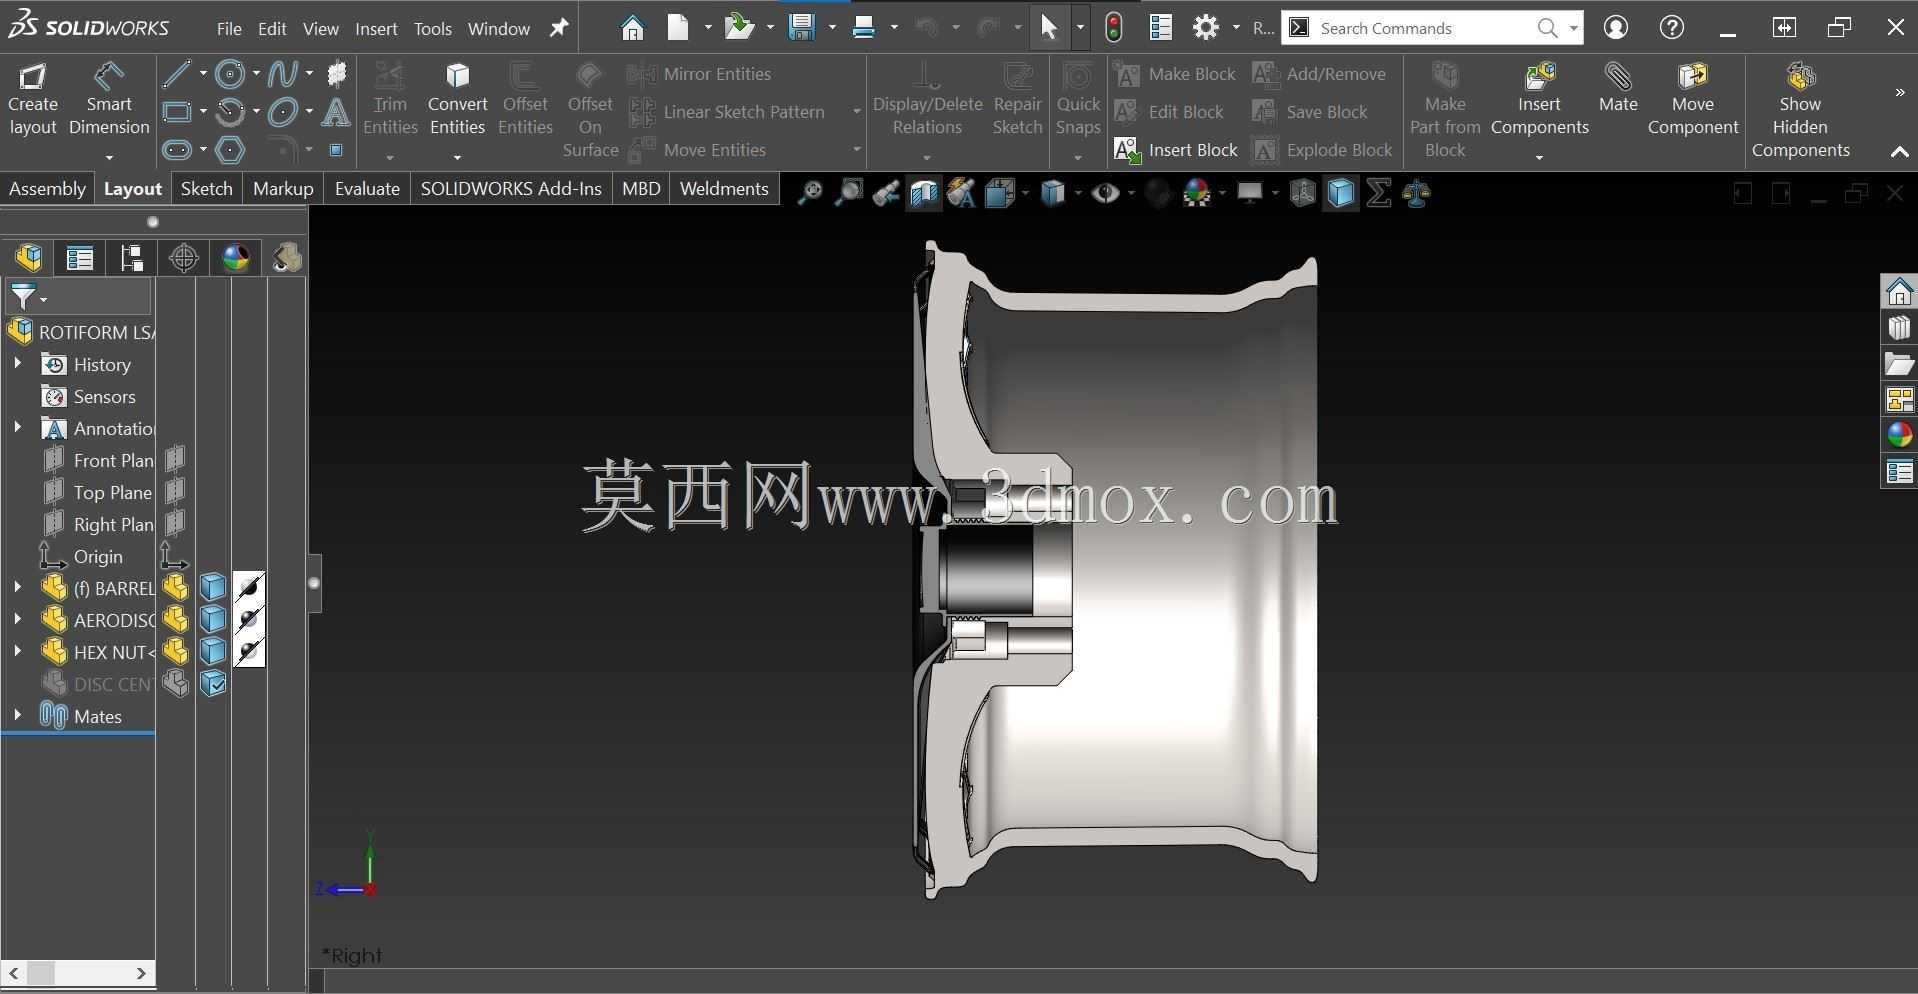Toggle hide/show for AERODISC component
Image resolution: width=1918 pixels, height=994 pixels.
click(x=176, y=620)
